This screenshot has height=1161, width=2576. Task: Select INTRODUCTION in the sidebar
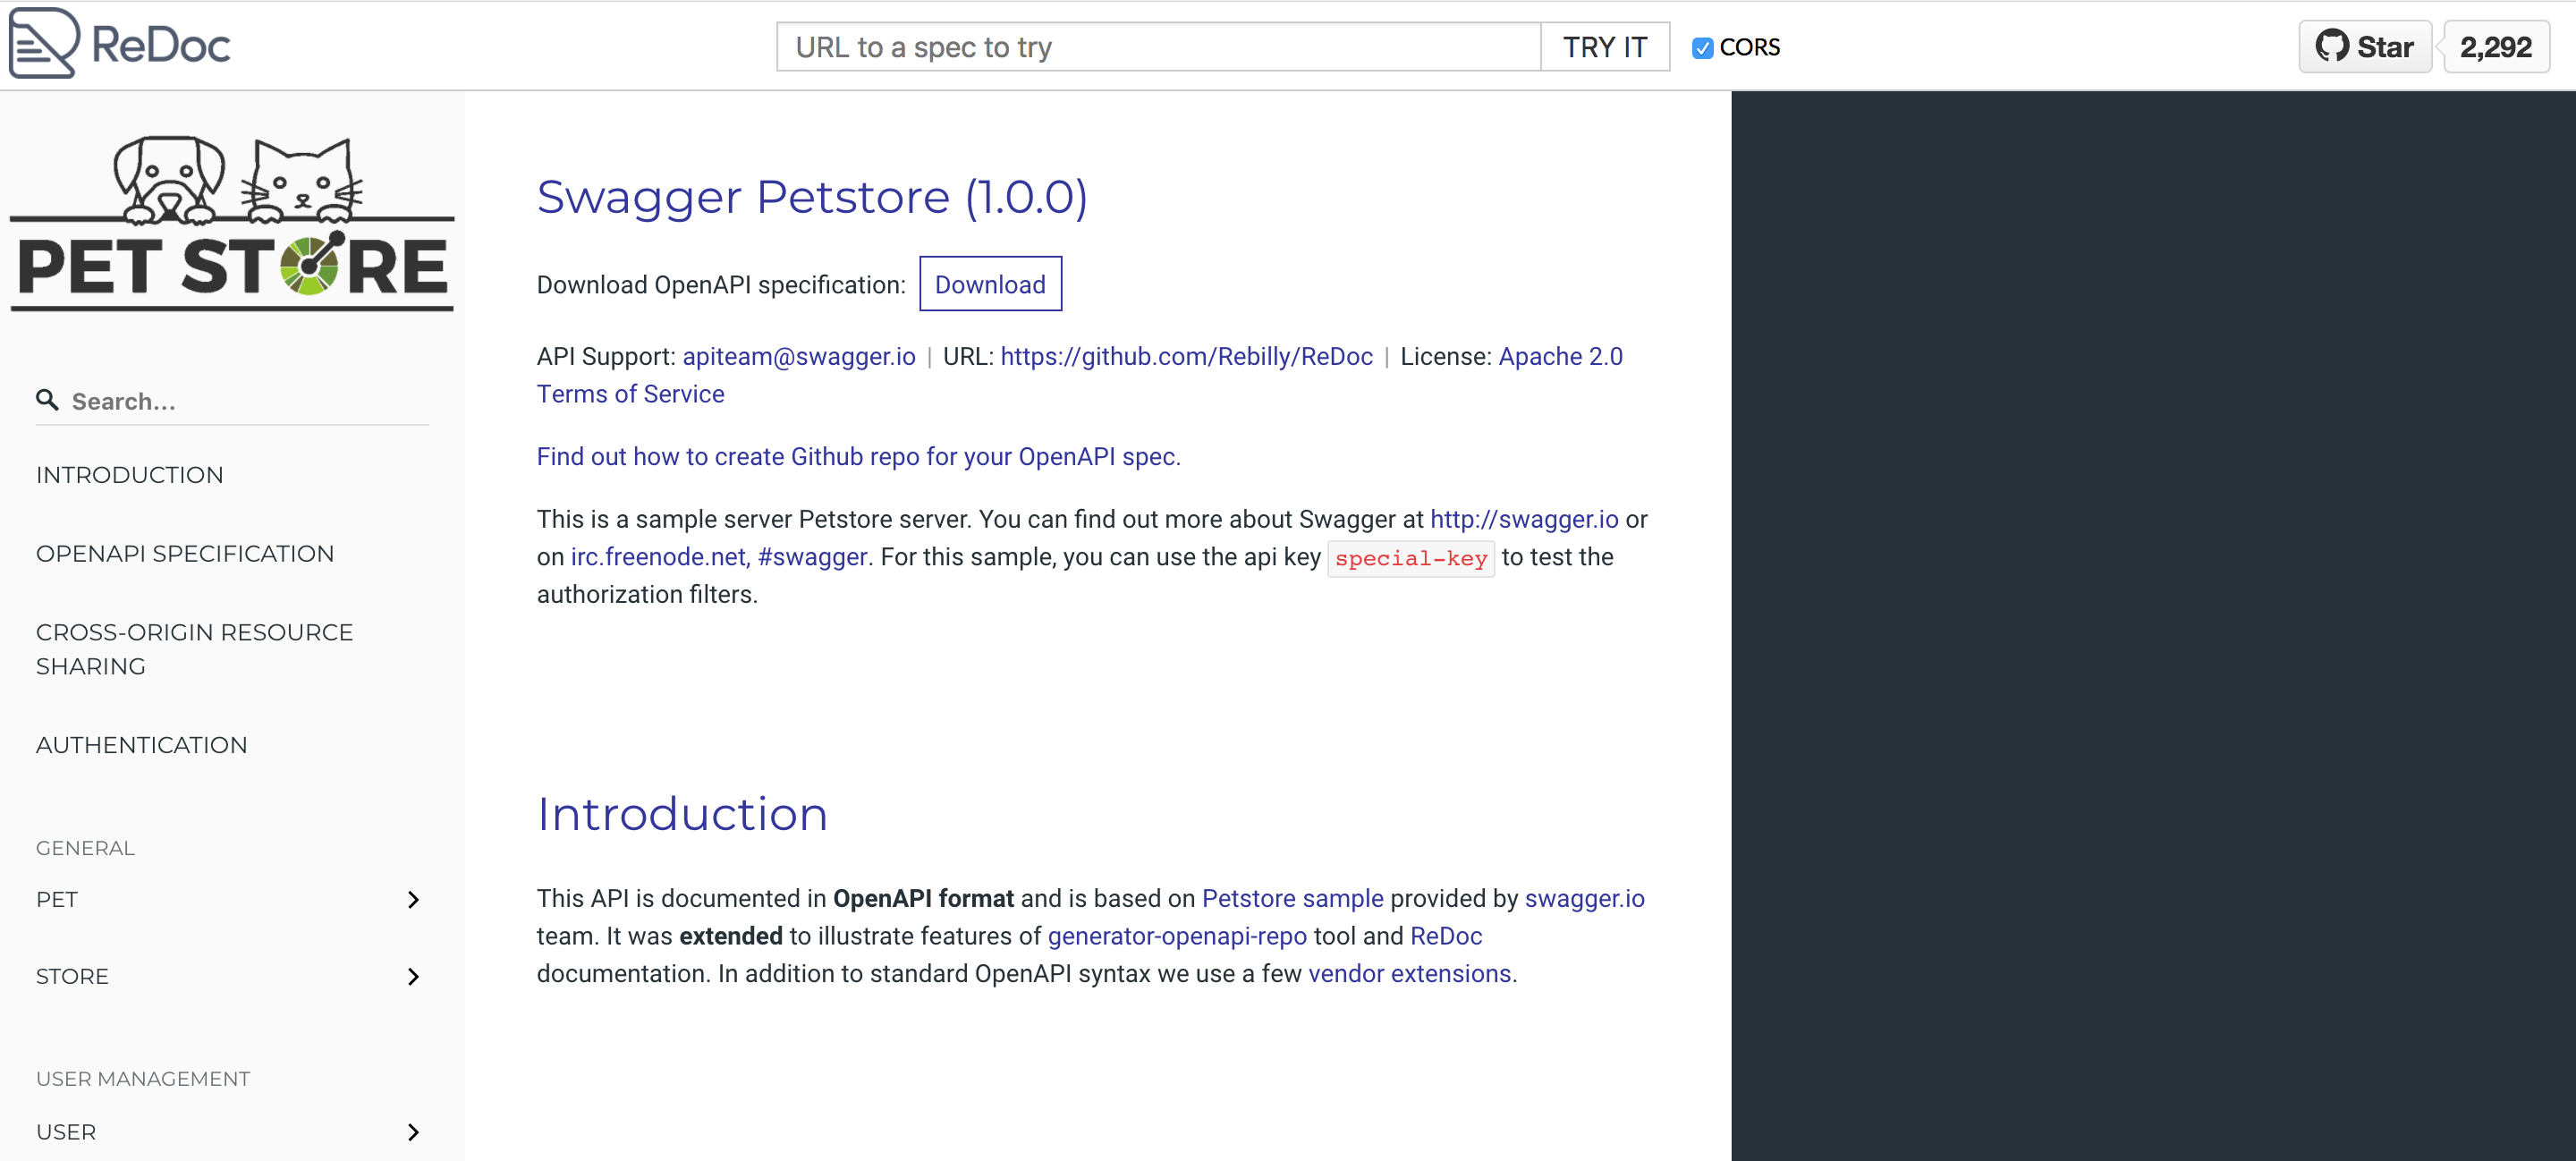coord(129,475)
